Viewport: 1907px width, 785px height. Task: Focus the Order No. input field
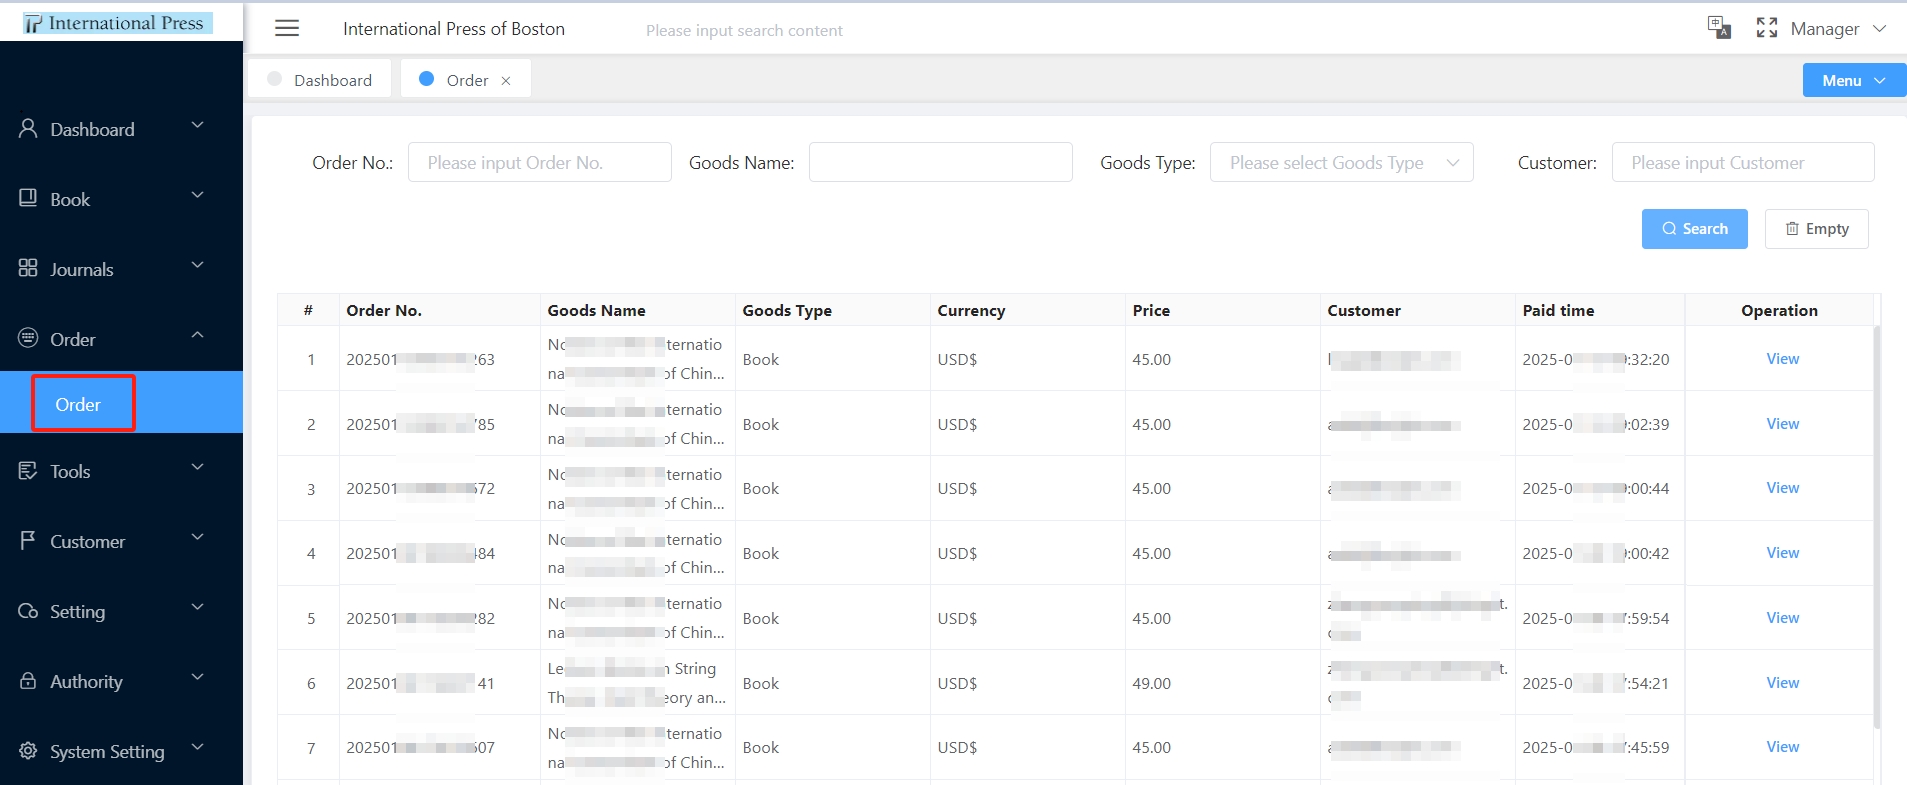[539, 162]
